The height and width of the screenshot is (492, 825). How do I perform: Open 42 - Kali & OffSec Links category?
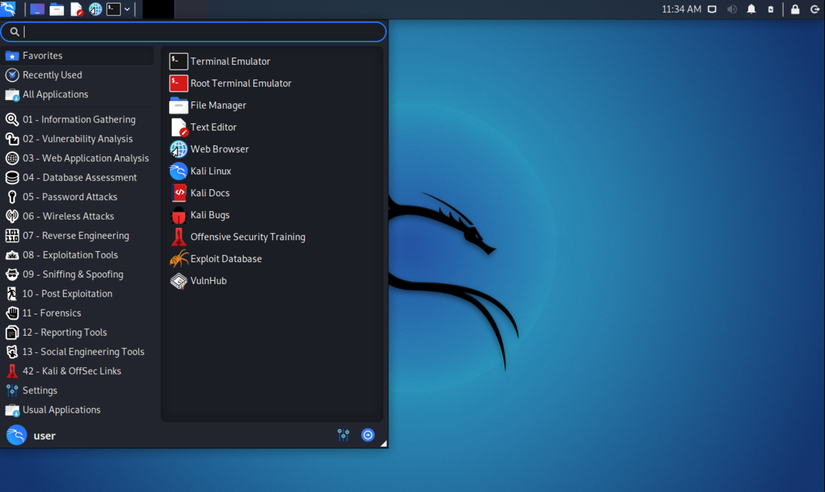click(x=77, y=371)
